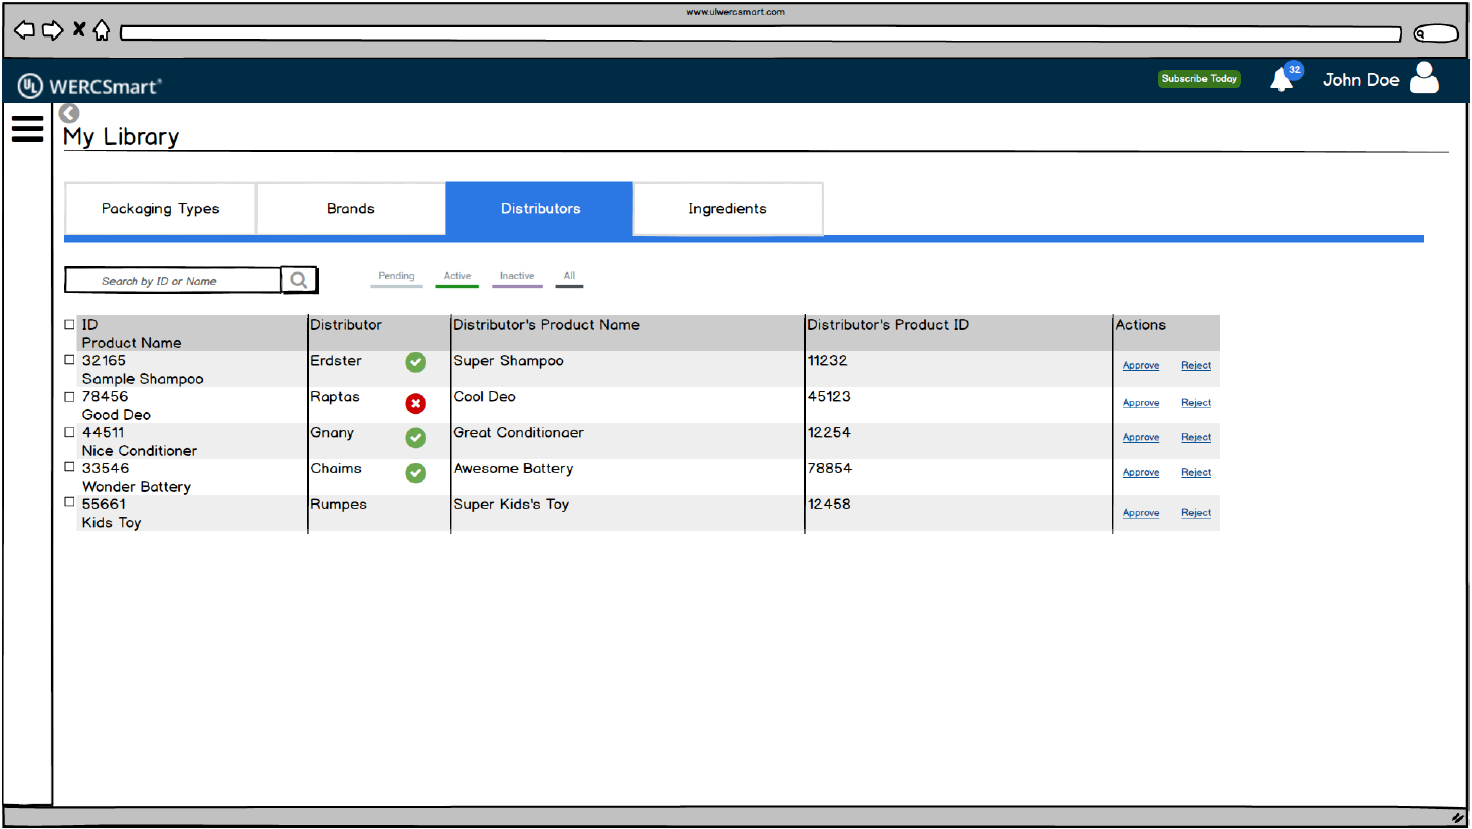Click the red rejected icon for Raptas
This screenshot has height=829, width=1472.
(x=415, y=403)
